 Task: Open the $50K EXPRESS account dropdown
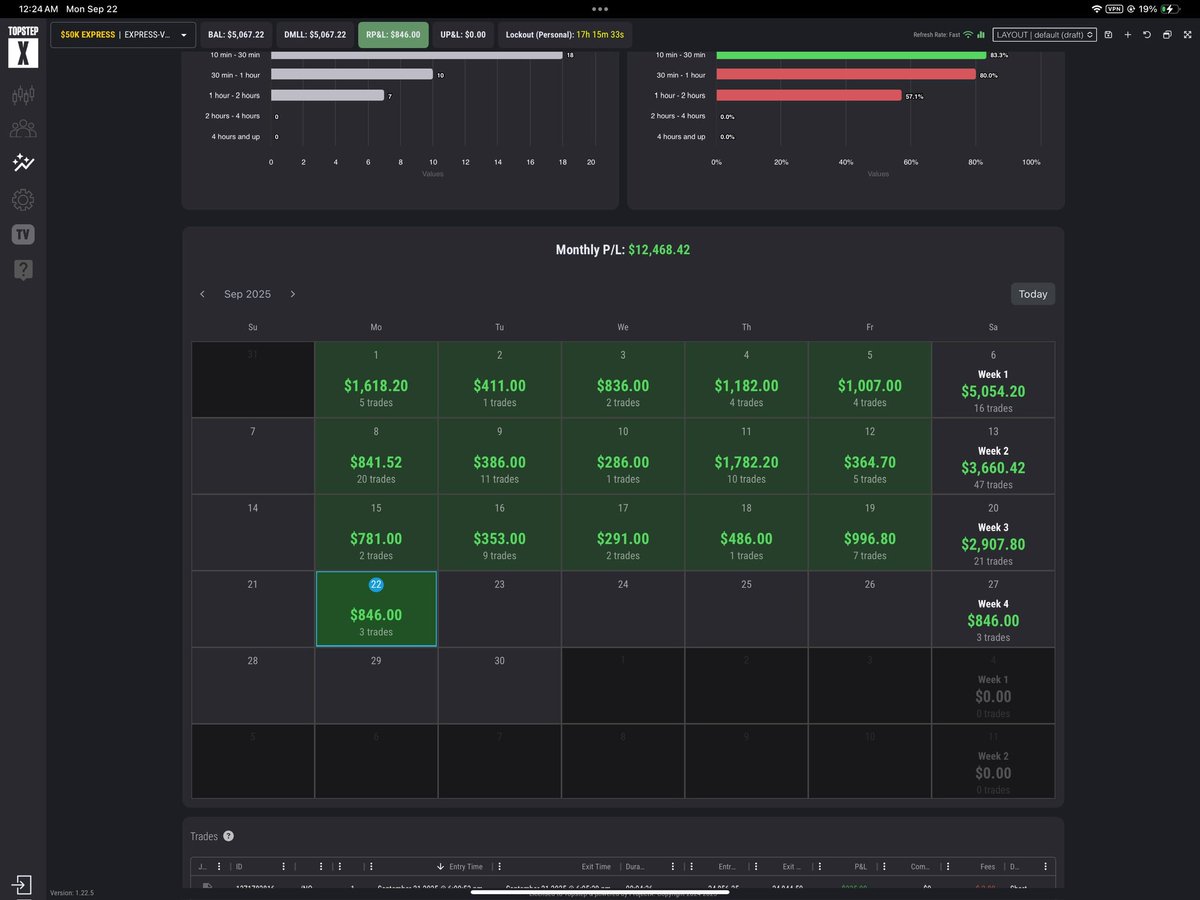122,35
